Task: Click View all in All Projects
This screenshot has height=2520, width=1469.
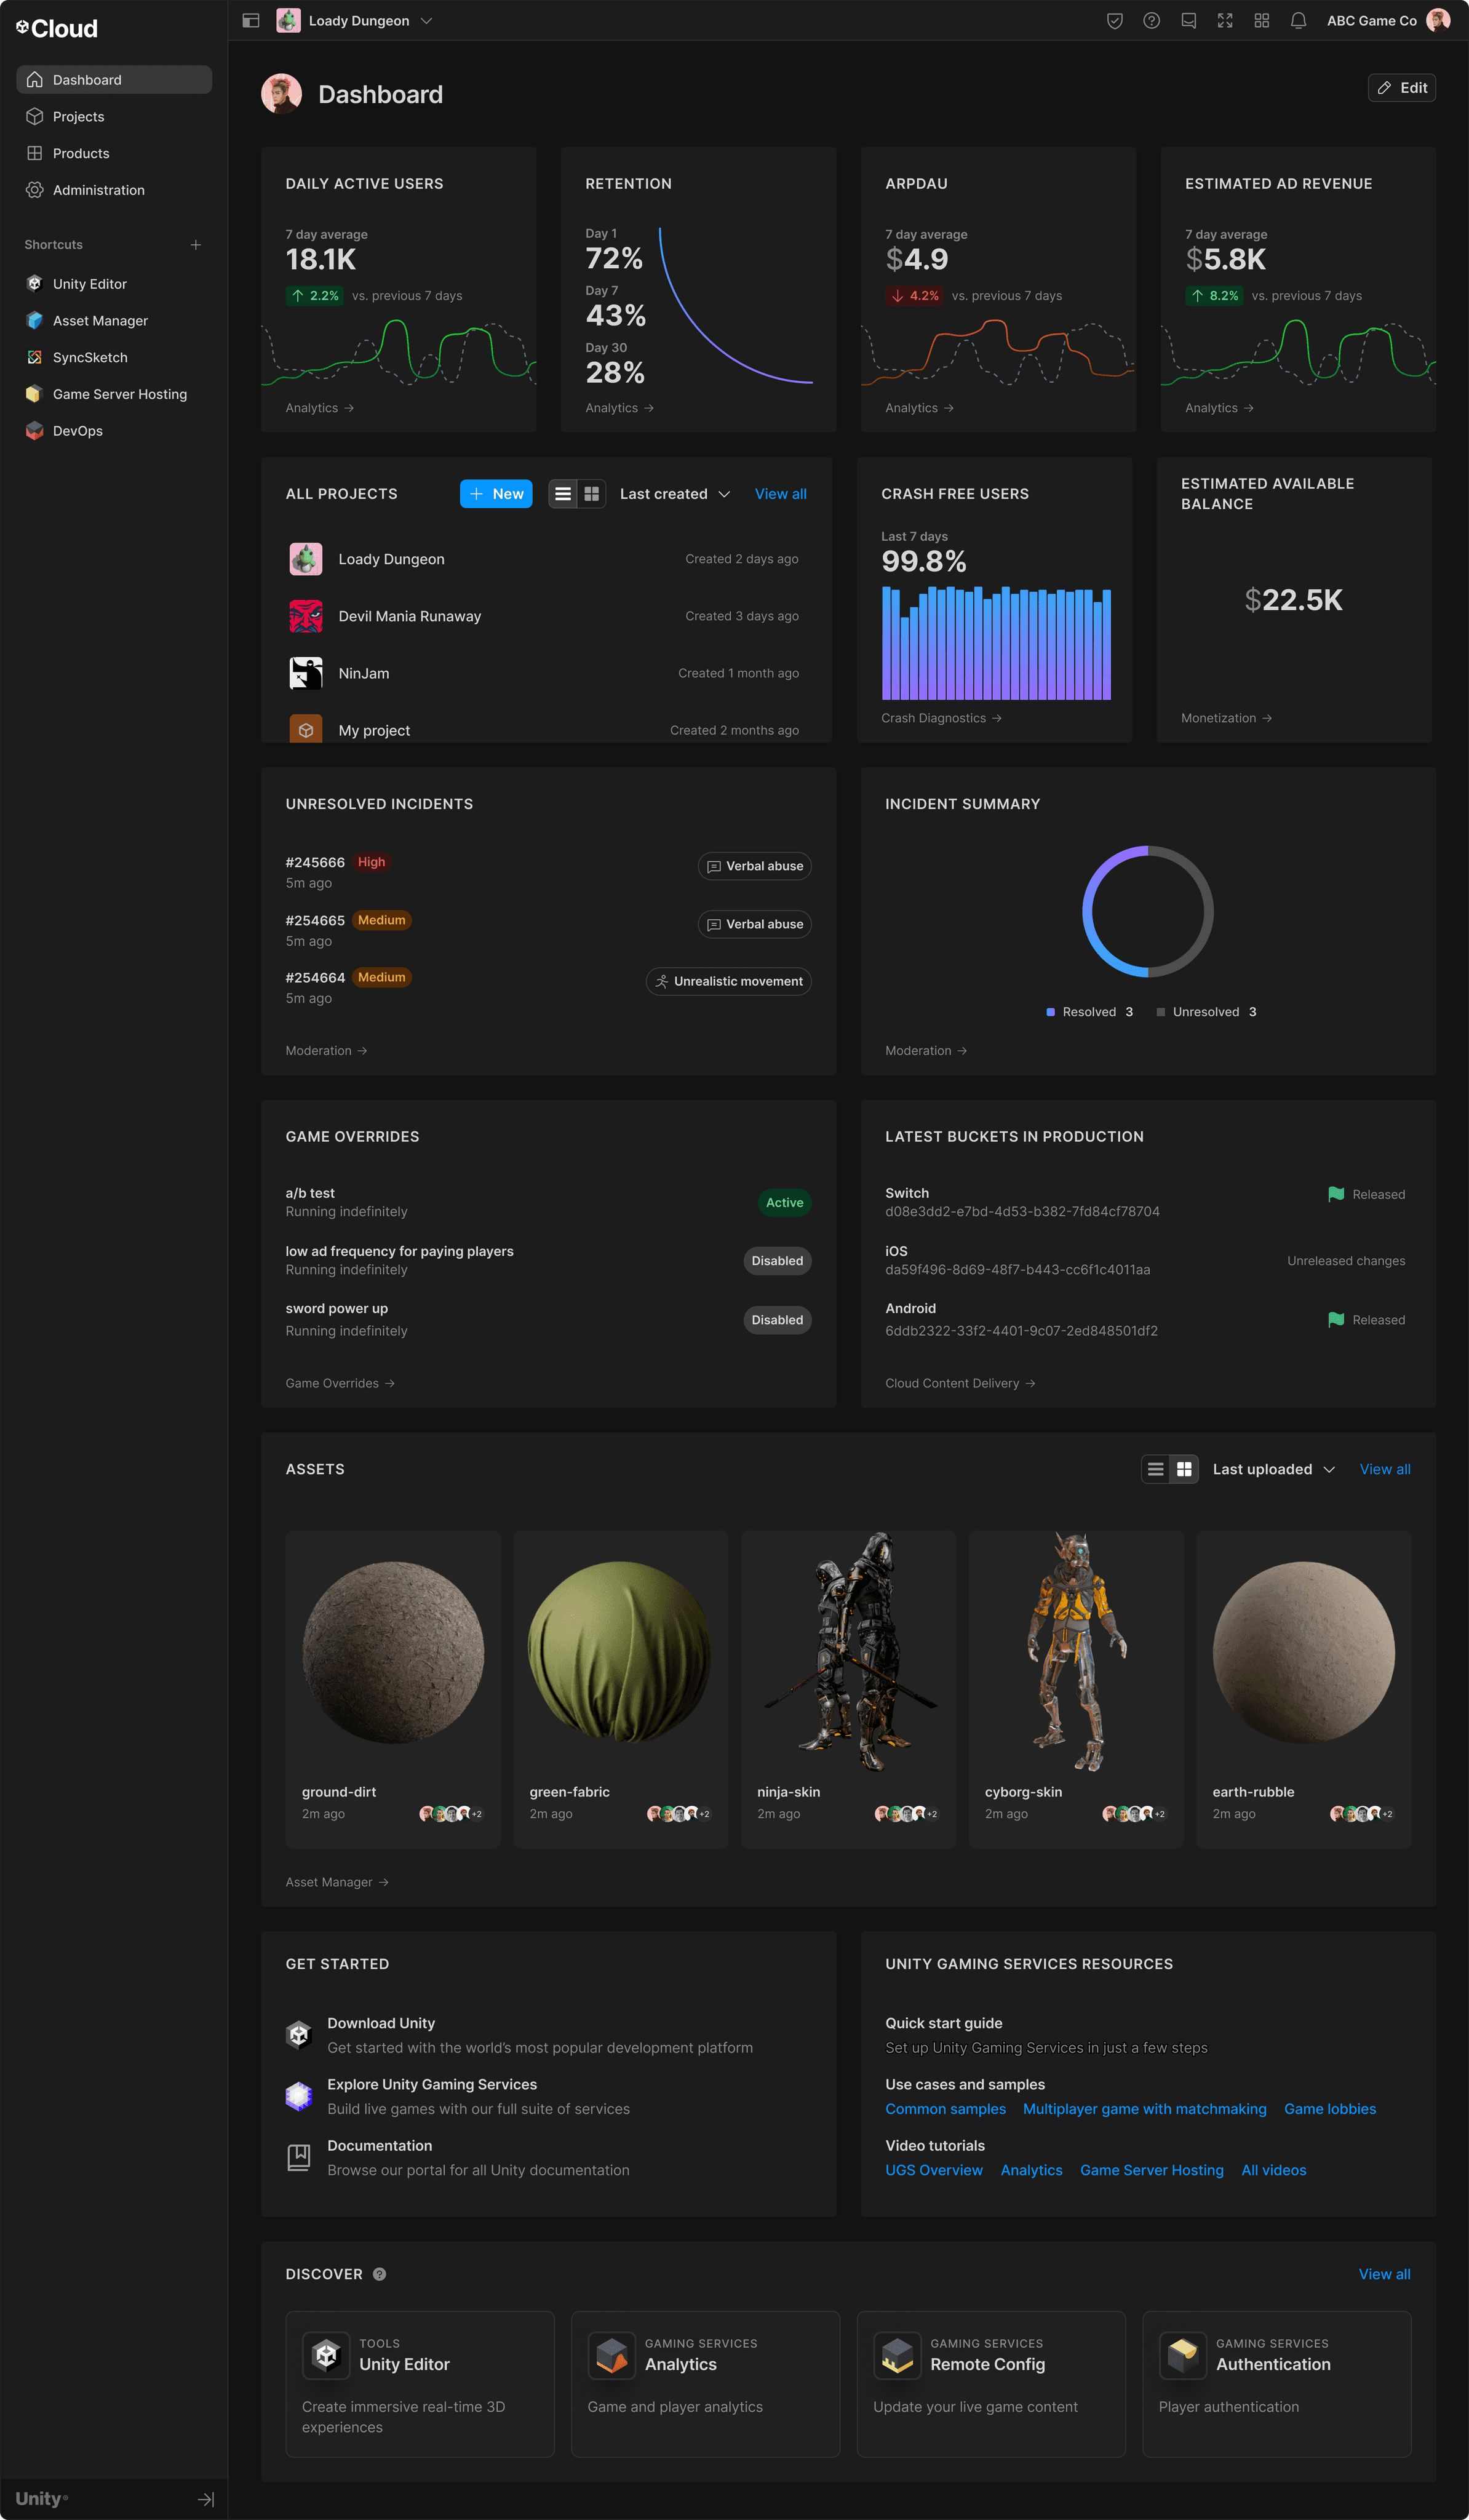Action: click(781, 494)
